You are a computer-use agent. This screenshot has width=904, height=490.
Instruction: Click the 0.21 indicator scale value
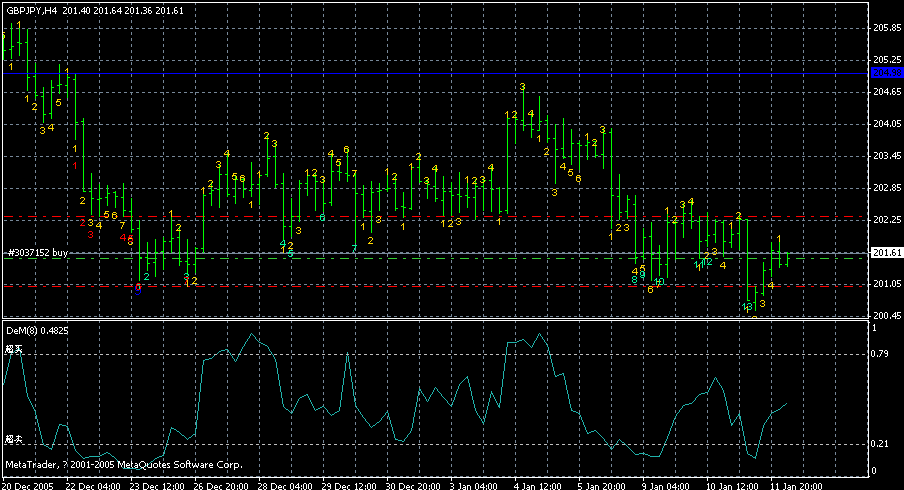click(x=881, y=444)
